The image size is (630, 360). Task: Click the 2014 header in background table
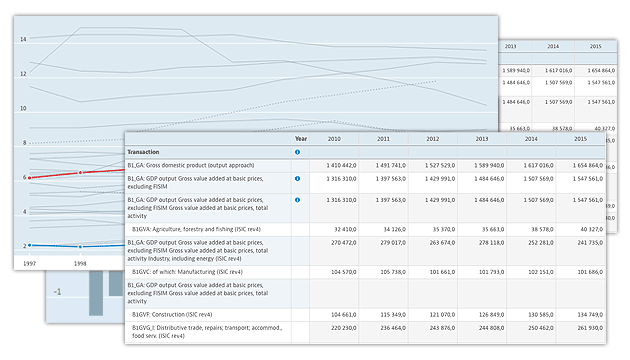point(553,46)
